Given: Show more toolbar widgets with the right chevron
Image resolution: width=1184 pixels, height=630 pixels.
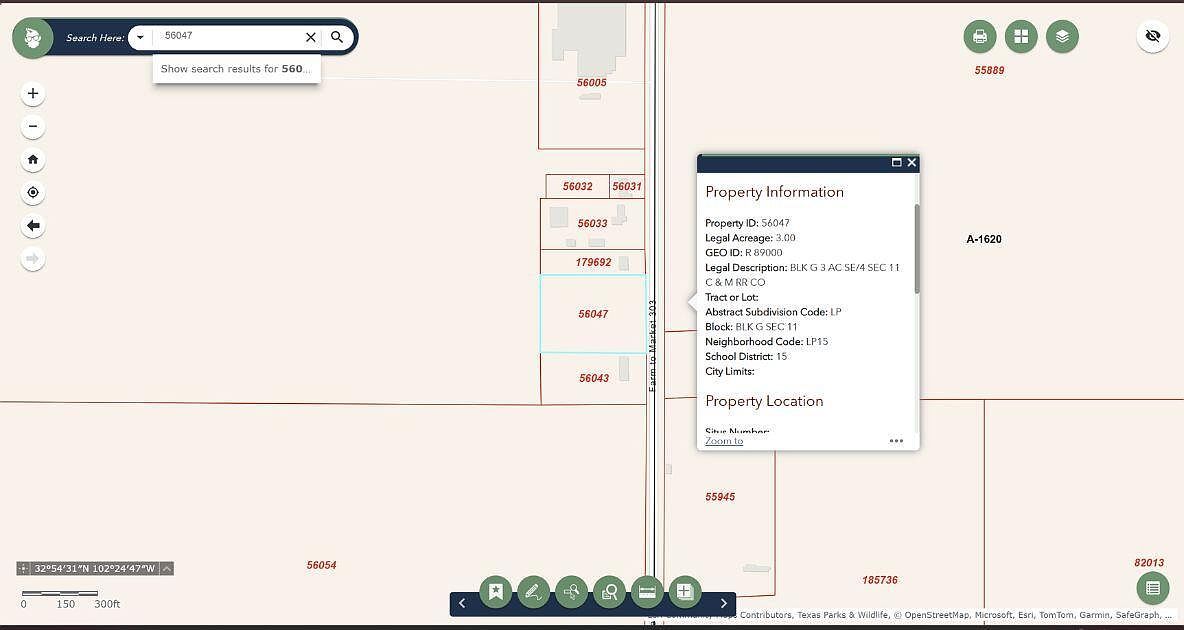Looking at the screenshot, I should click(723, 603).
